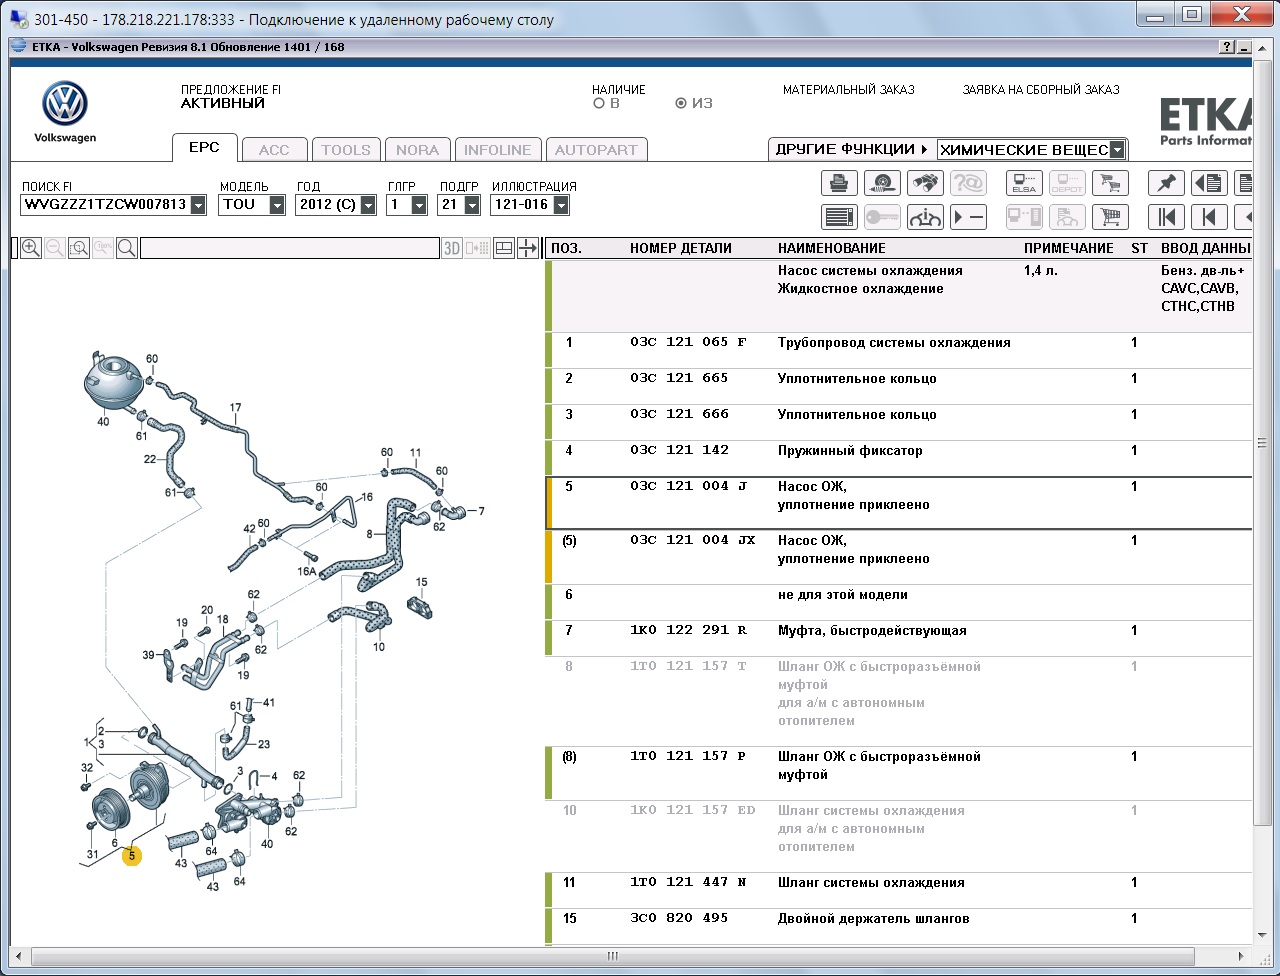Open the ACC tab
Viewport: 1280px width, 976px height.
tap(274, 150)
